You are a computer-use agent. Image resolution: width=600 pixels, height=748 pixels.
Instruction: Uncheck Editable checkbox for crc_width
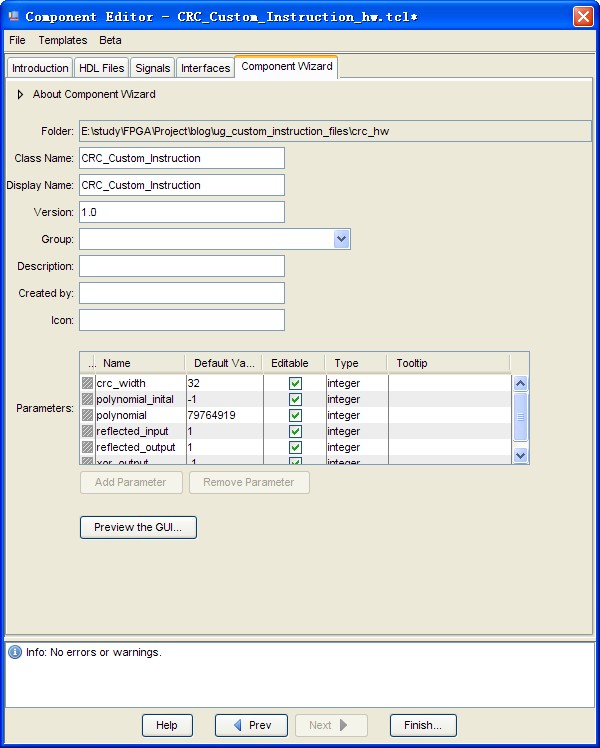click(x=295, y=383)
